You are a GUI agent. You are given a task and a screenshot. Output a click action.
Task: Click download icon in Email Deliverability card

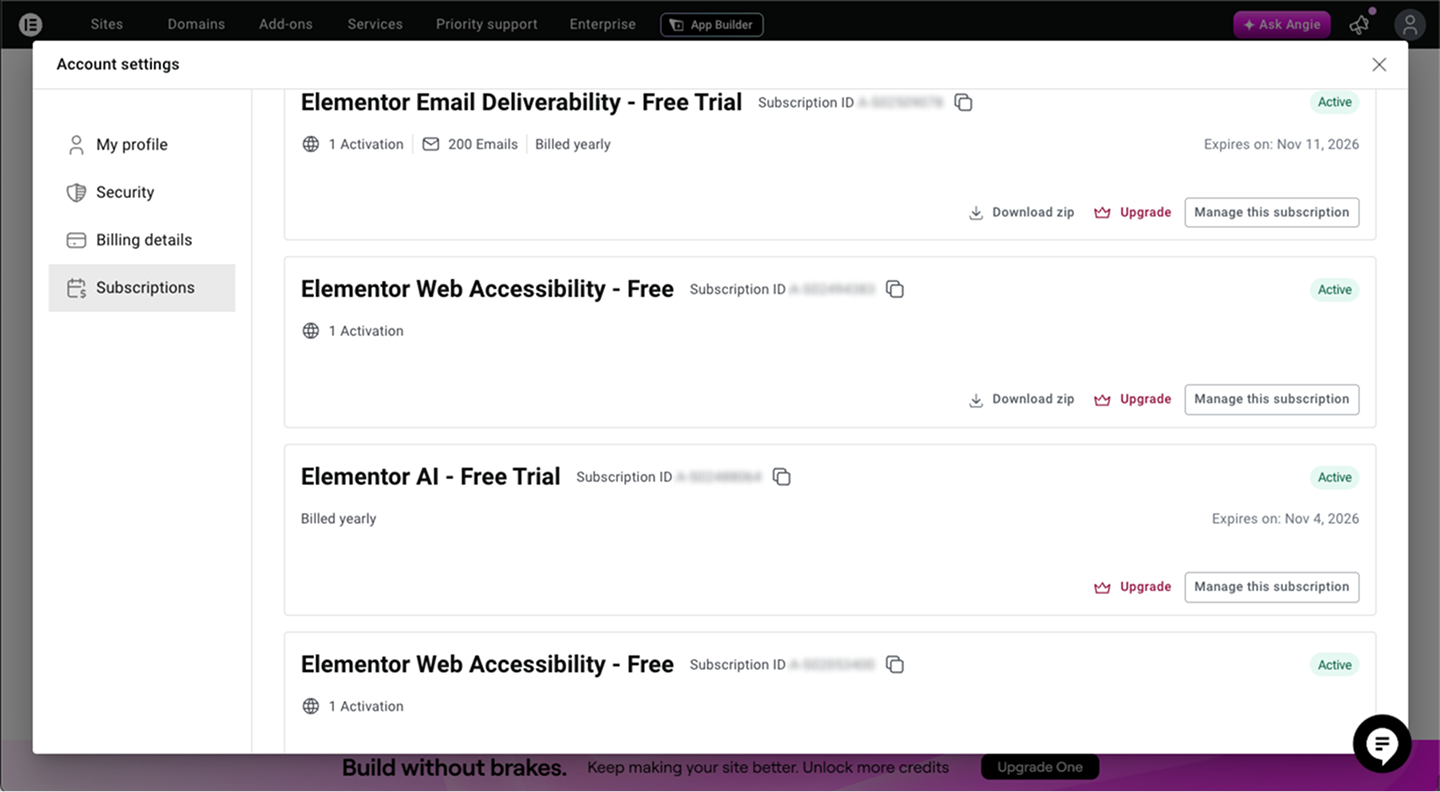976,213
